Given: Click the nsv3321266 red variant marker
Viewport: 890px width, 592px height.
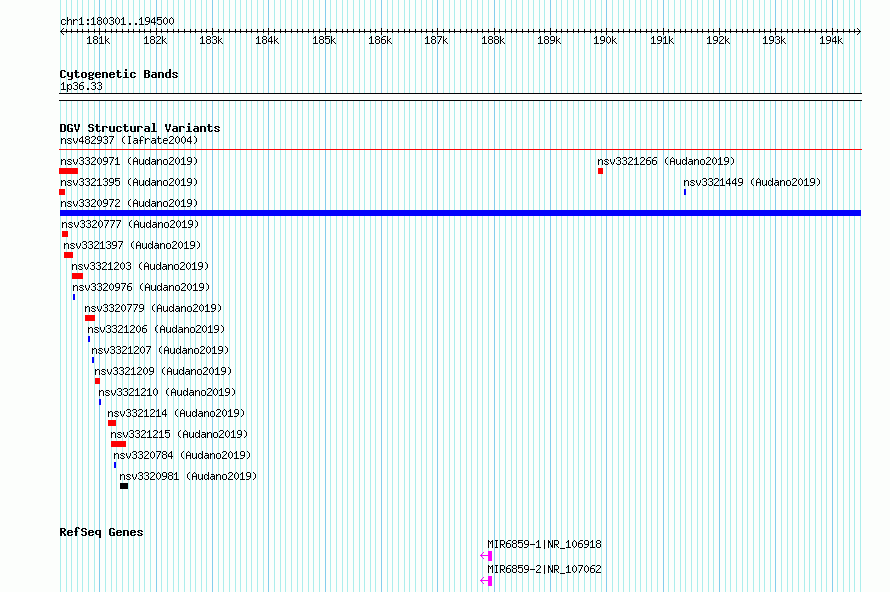Looking at the screenshot, I should [x=601, y=171].
